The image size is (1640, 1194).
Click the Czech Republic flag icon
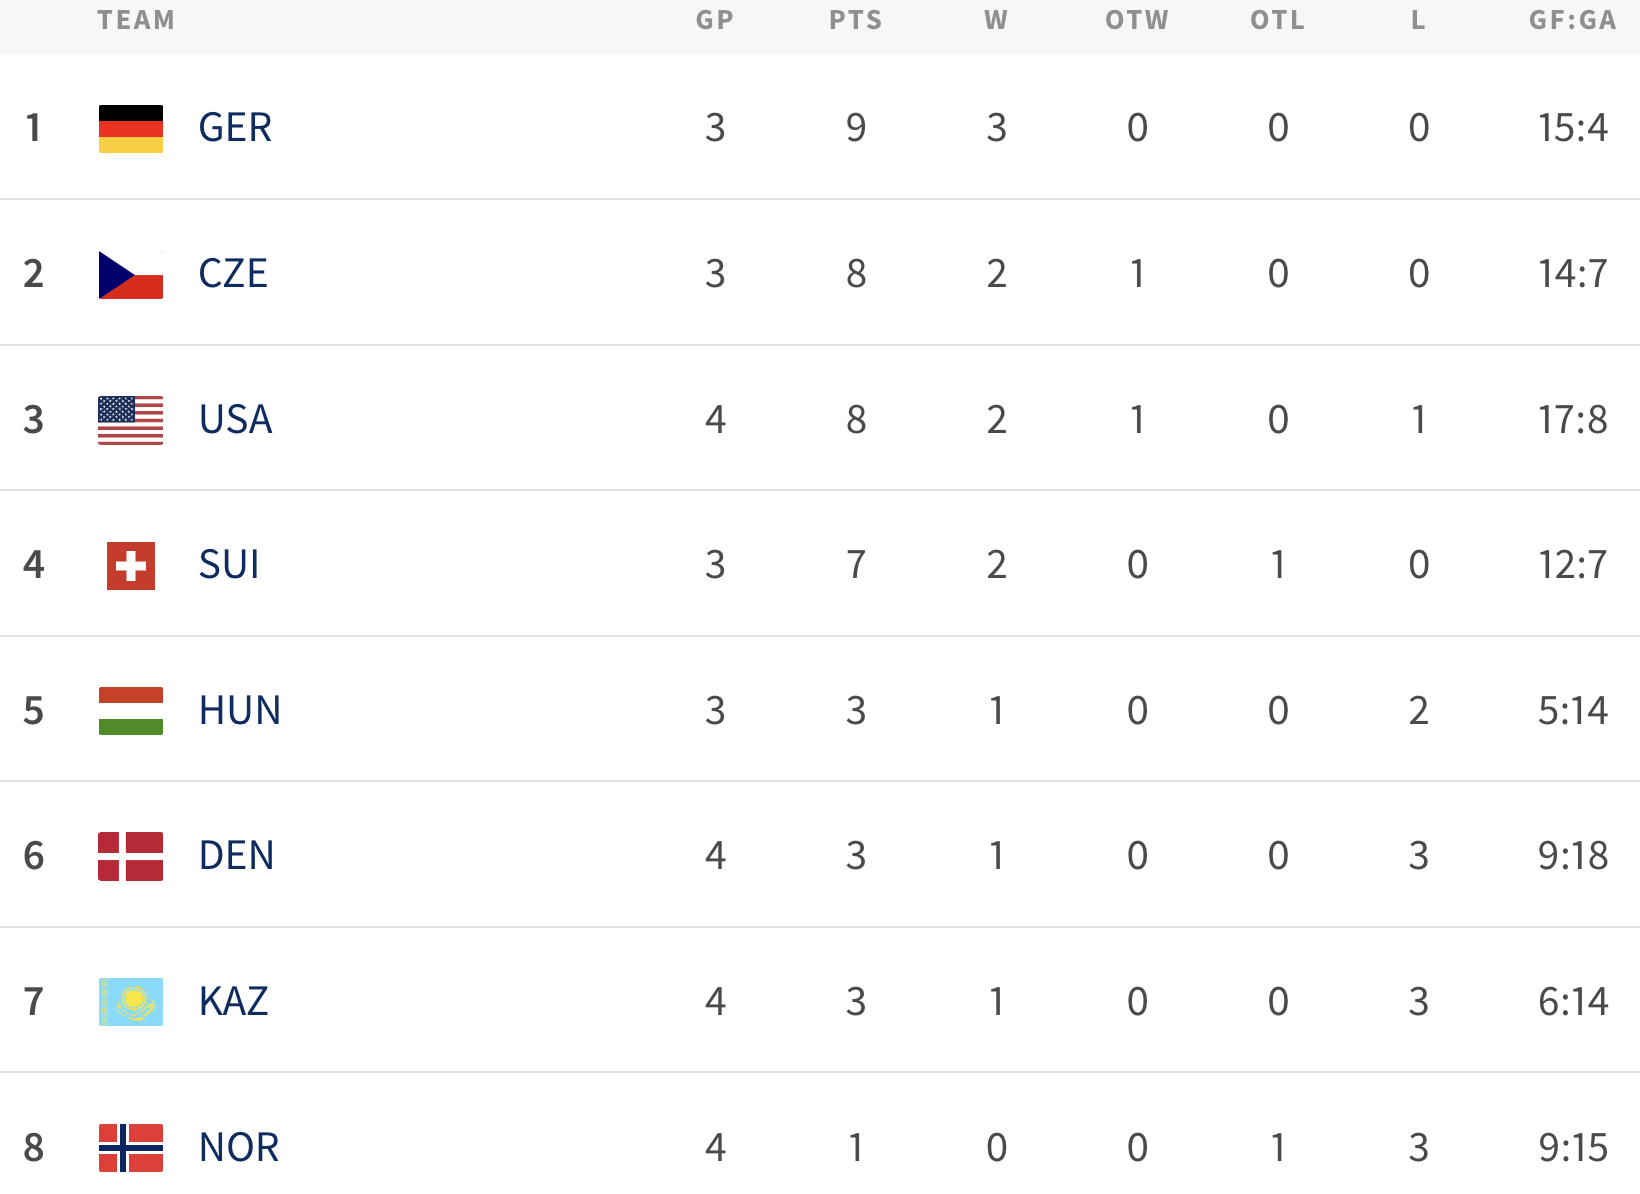(x=131, y=275)
